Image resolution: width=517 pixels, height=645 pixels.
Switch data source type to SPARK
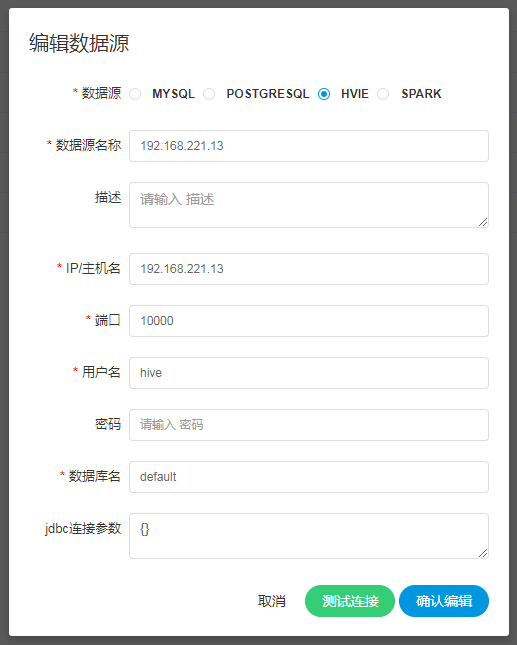tap(383, 94)
